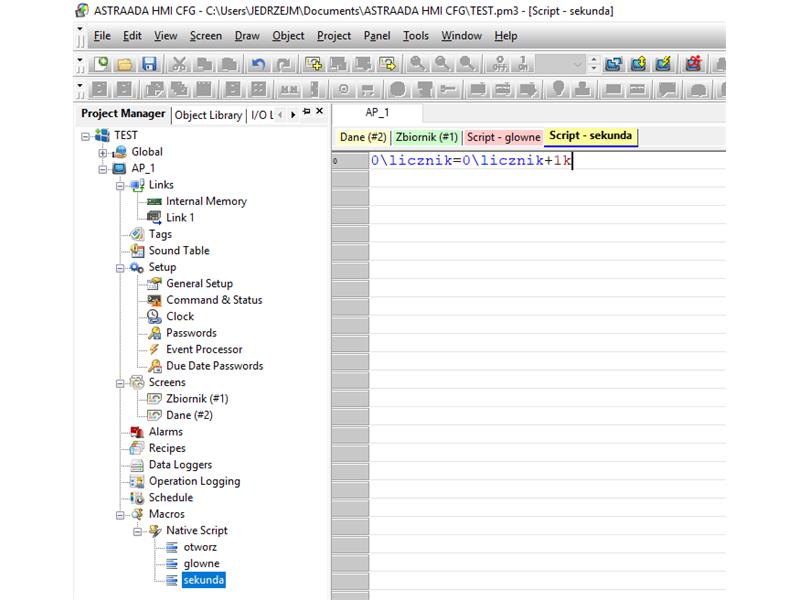Open Passwords settings
Viewport: 800px width, 600px height.
(x=191, y=333)
